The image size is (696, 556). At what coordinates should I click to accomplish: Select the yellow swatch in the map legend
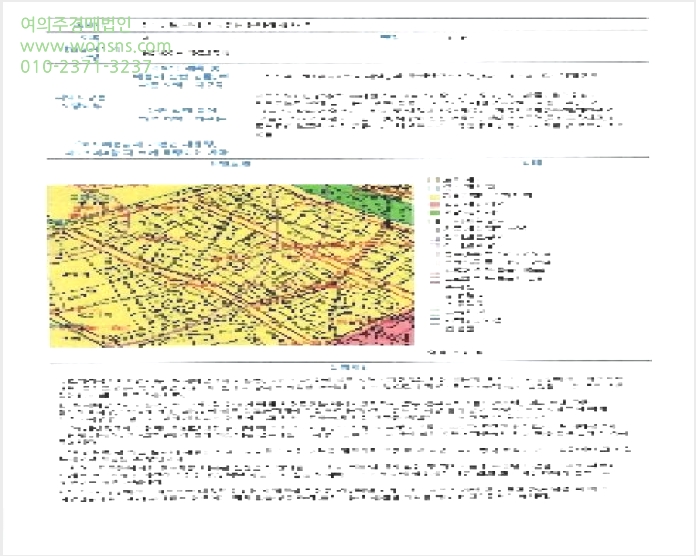435,196
